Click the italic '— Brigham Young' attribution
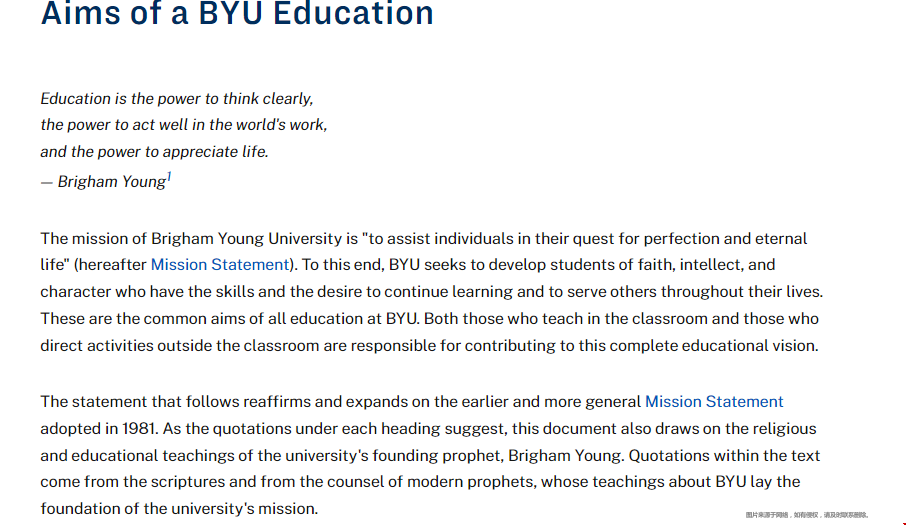Viewport: 906px width, 525px height. coord(103,182)
